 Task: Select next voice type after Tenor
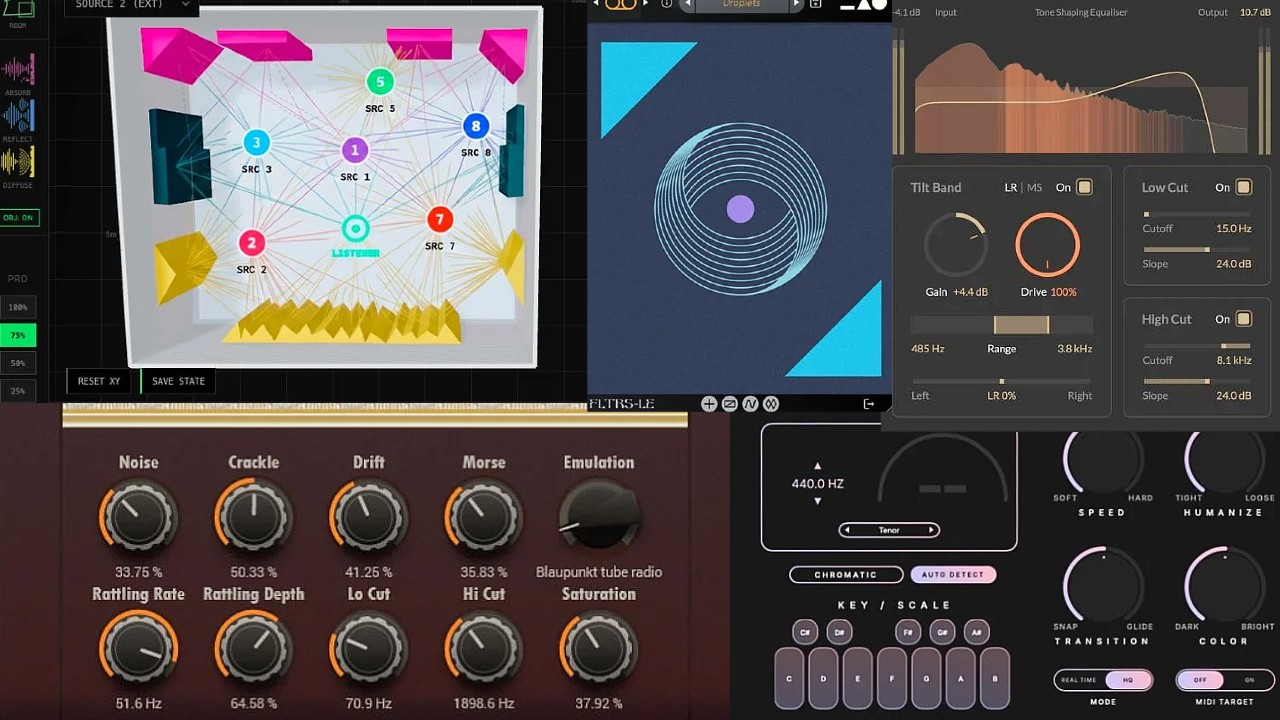click(932, 530)
